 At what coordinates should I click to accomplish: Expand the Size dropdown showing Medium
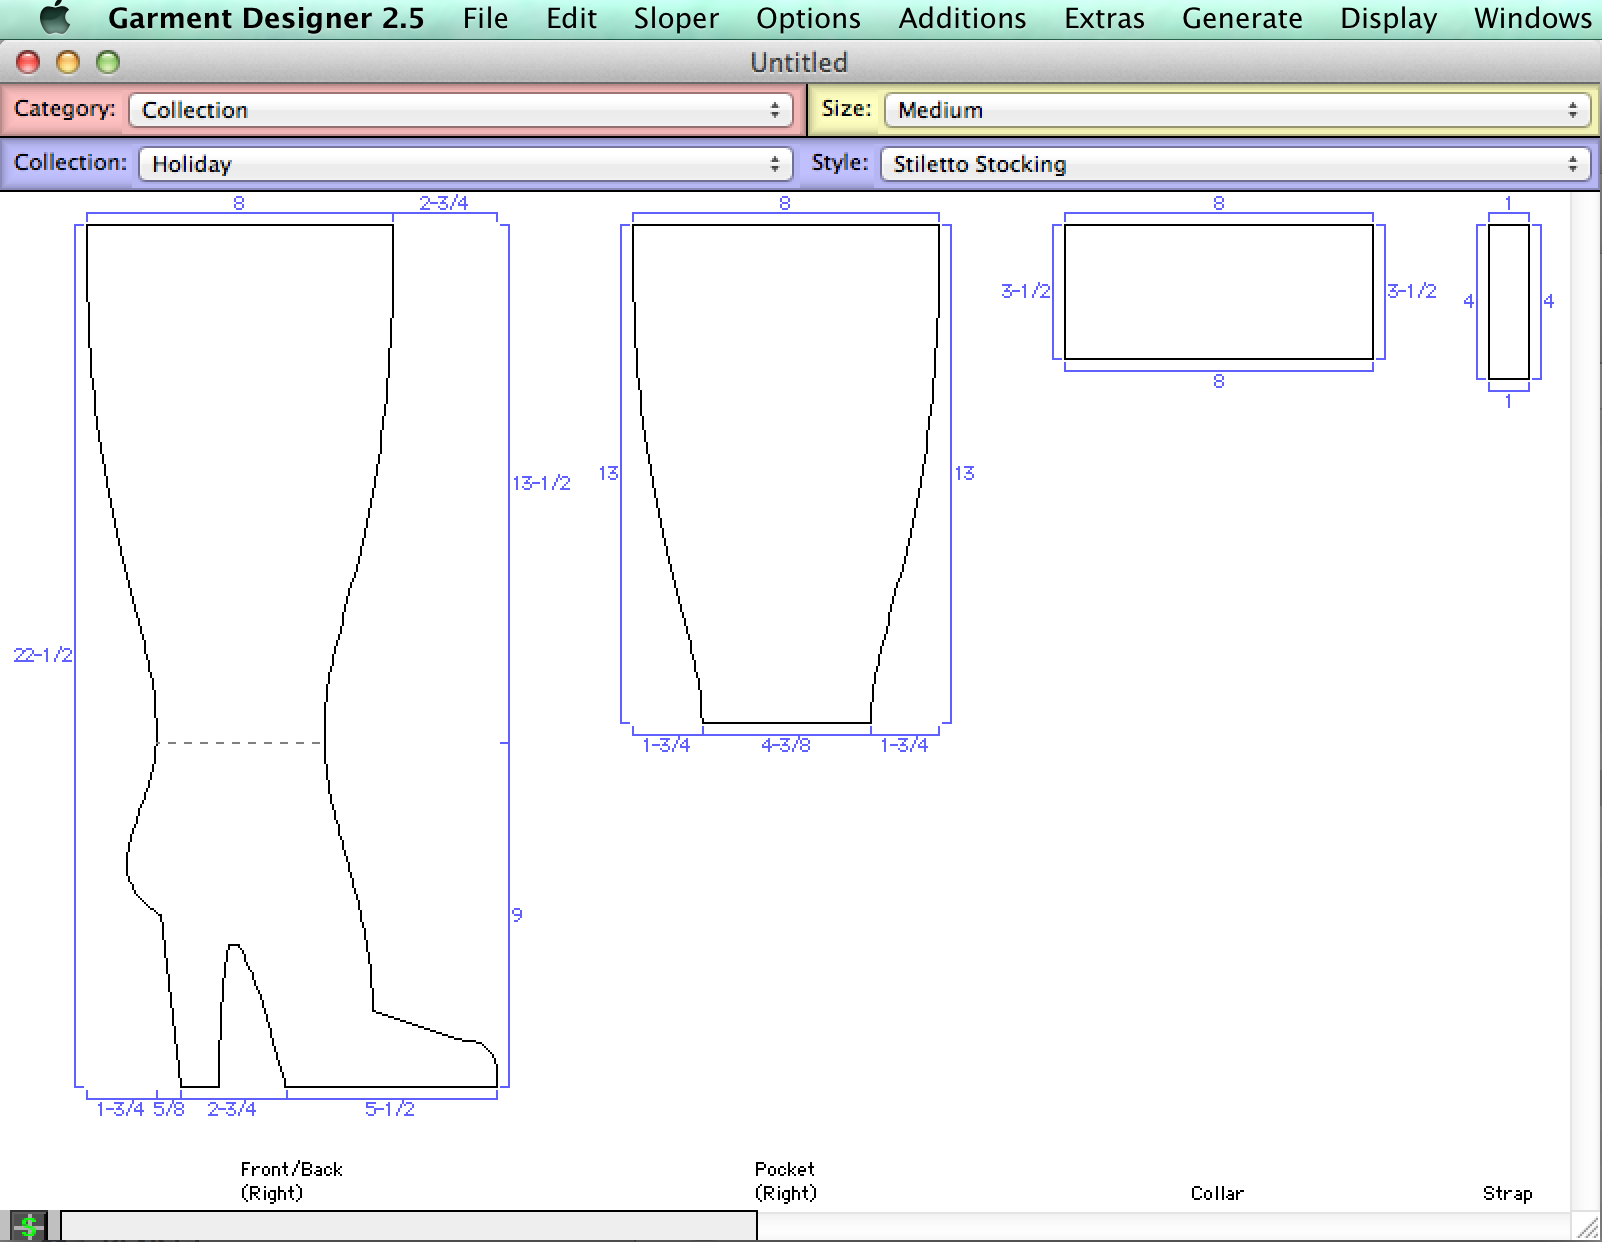[1237, 110]
